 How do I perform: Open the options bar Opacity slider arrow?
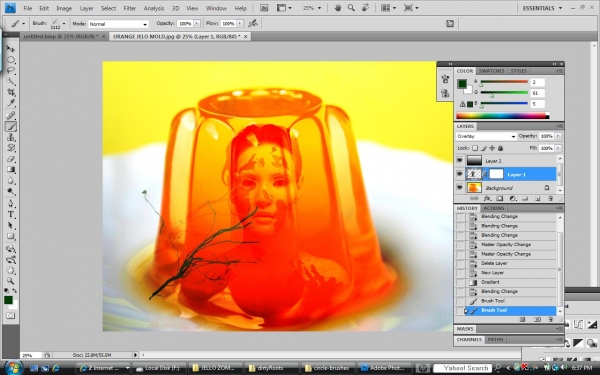pyautogui.click(x=197, y=24)
